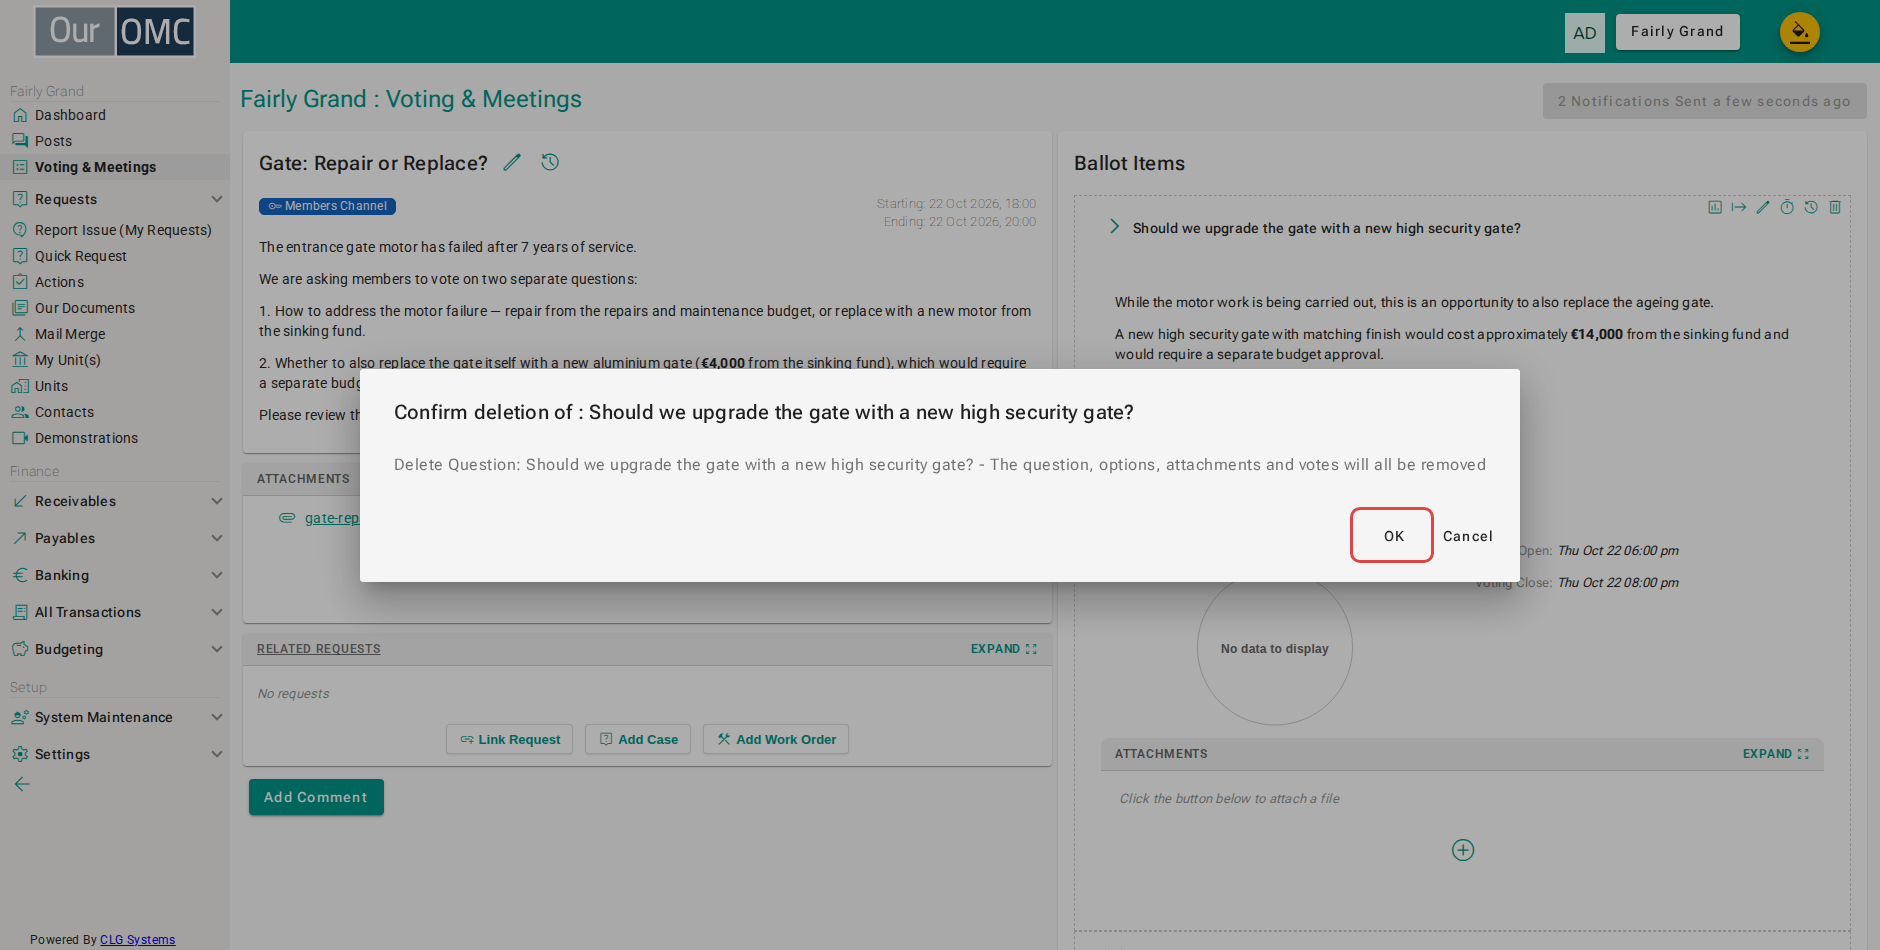Click the Our OMC logo

(115, 31)
